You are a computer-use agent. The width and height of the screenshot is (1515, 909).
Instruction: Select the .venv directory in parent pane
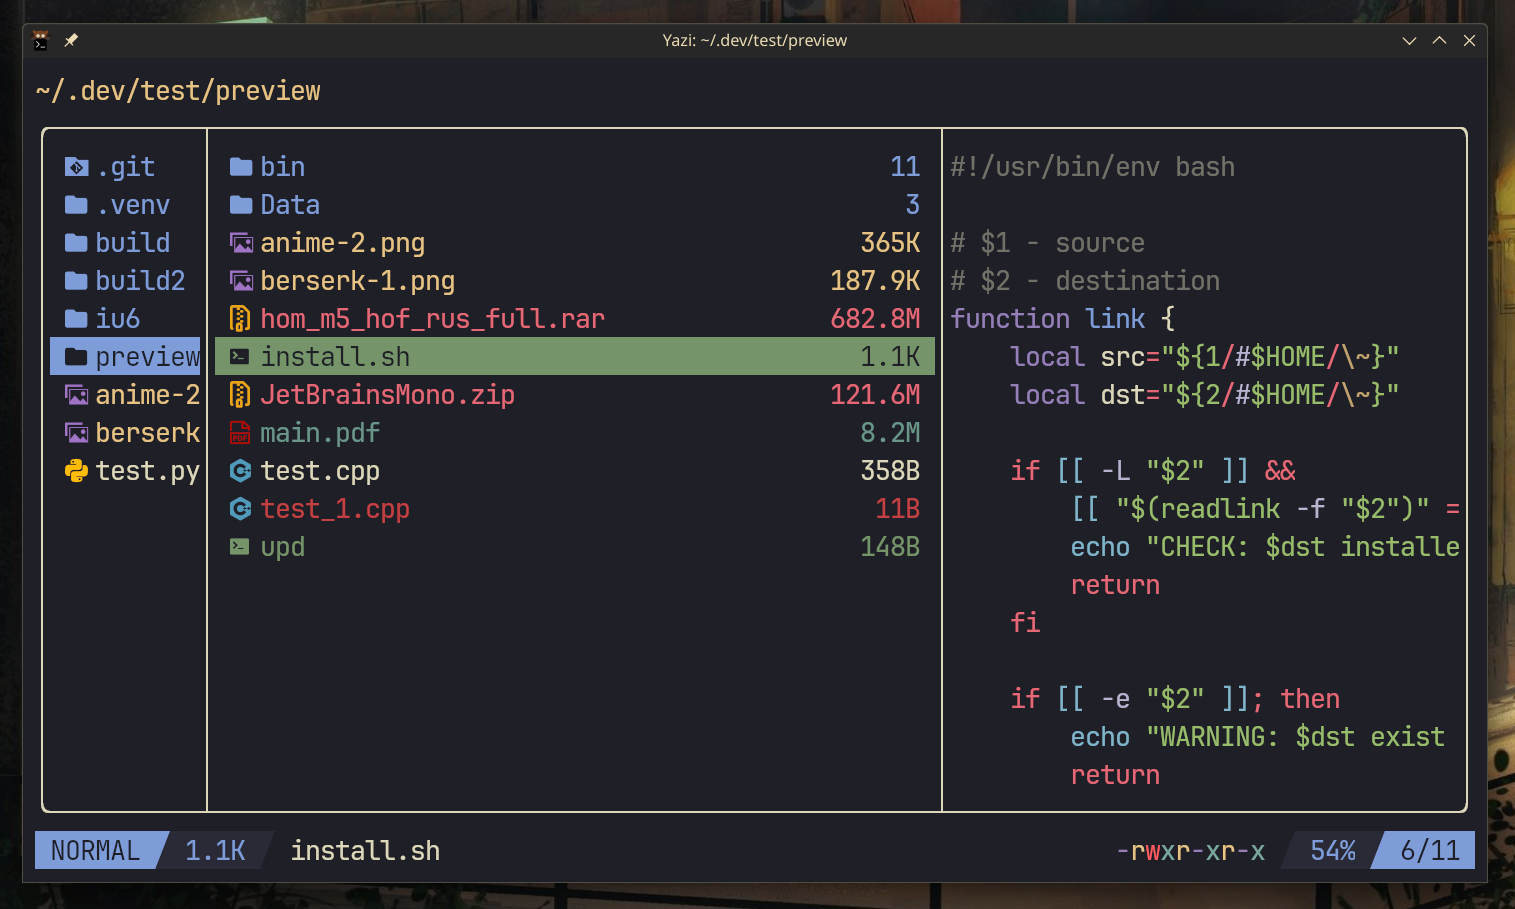point(132,205)
